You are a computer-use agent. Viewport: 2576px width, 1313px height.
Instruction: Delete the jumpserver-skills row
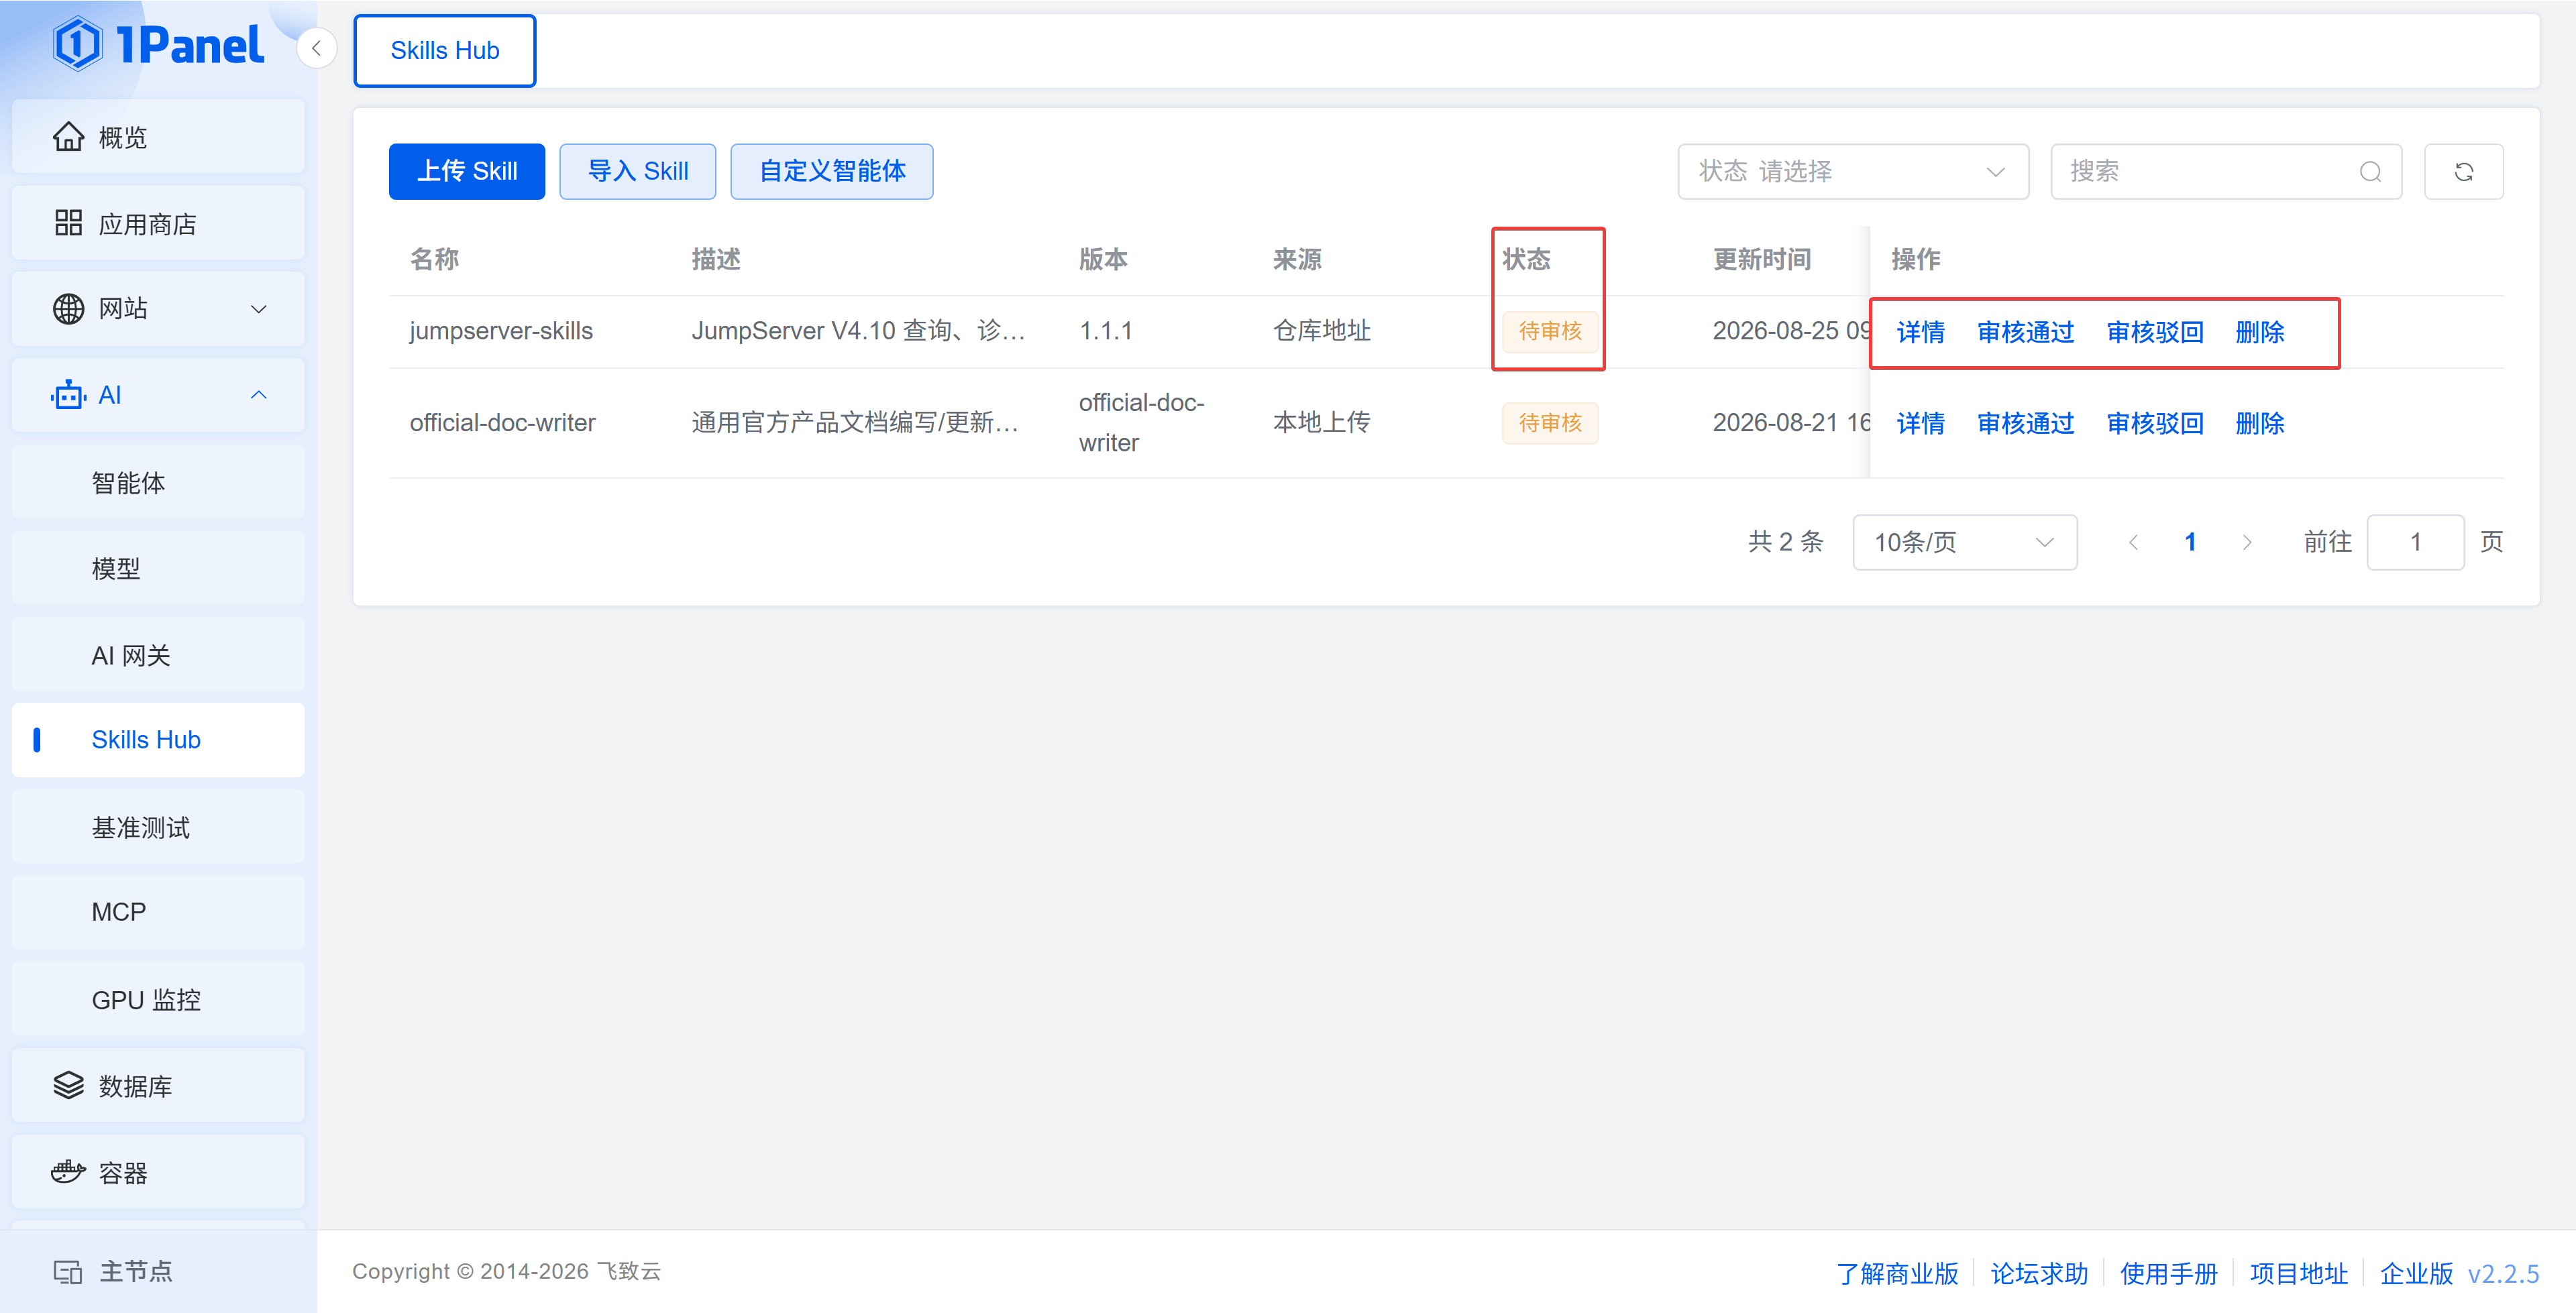pyautogui.click(x=2260, y=332)
